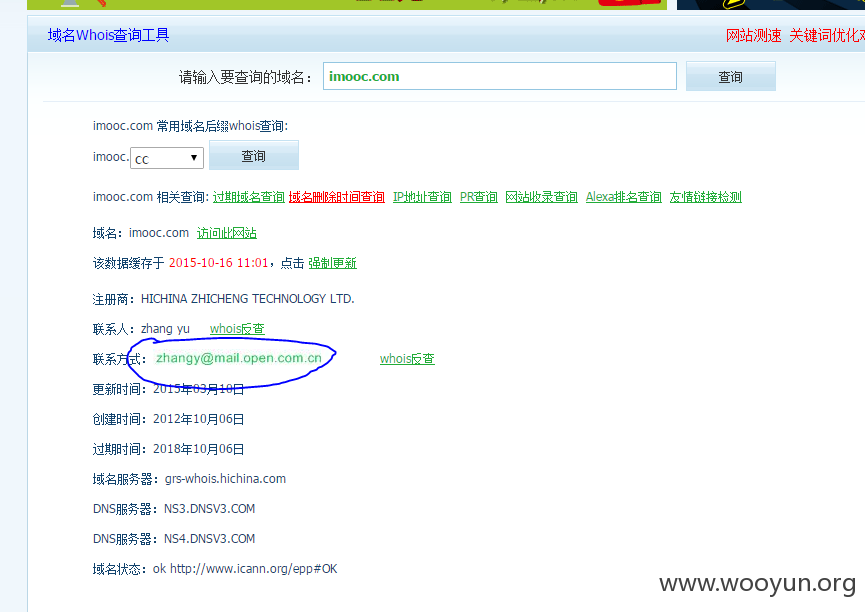
Task: Open the red 域名删除时间查询 link
Action: click(337, 197)
